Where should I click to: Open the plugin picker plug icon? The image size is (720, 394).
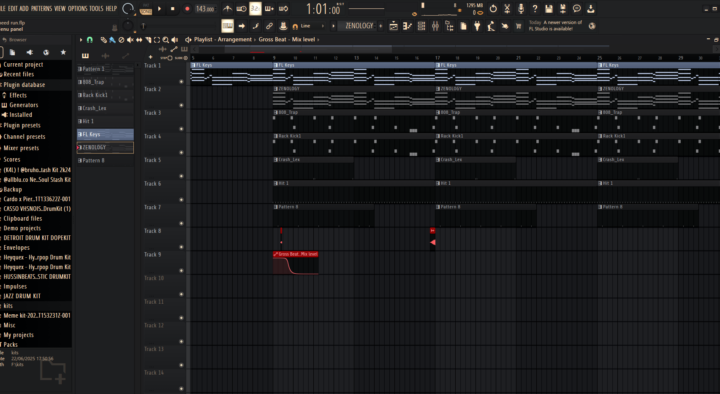[477, 26]
